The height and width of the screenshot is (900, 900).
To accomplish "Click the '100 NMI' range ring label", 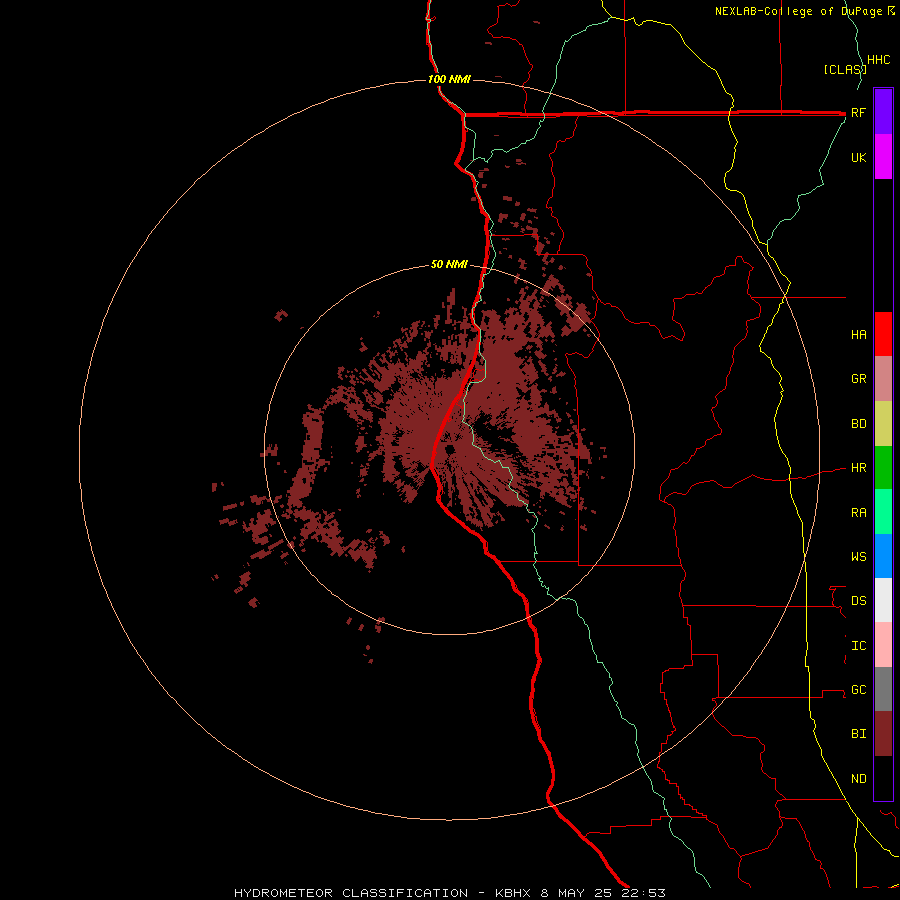I will [449, 79].
